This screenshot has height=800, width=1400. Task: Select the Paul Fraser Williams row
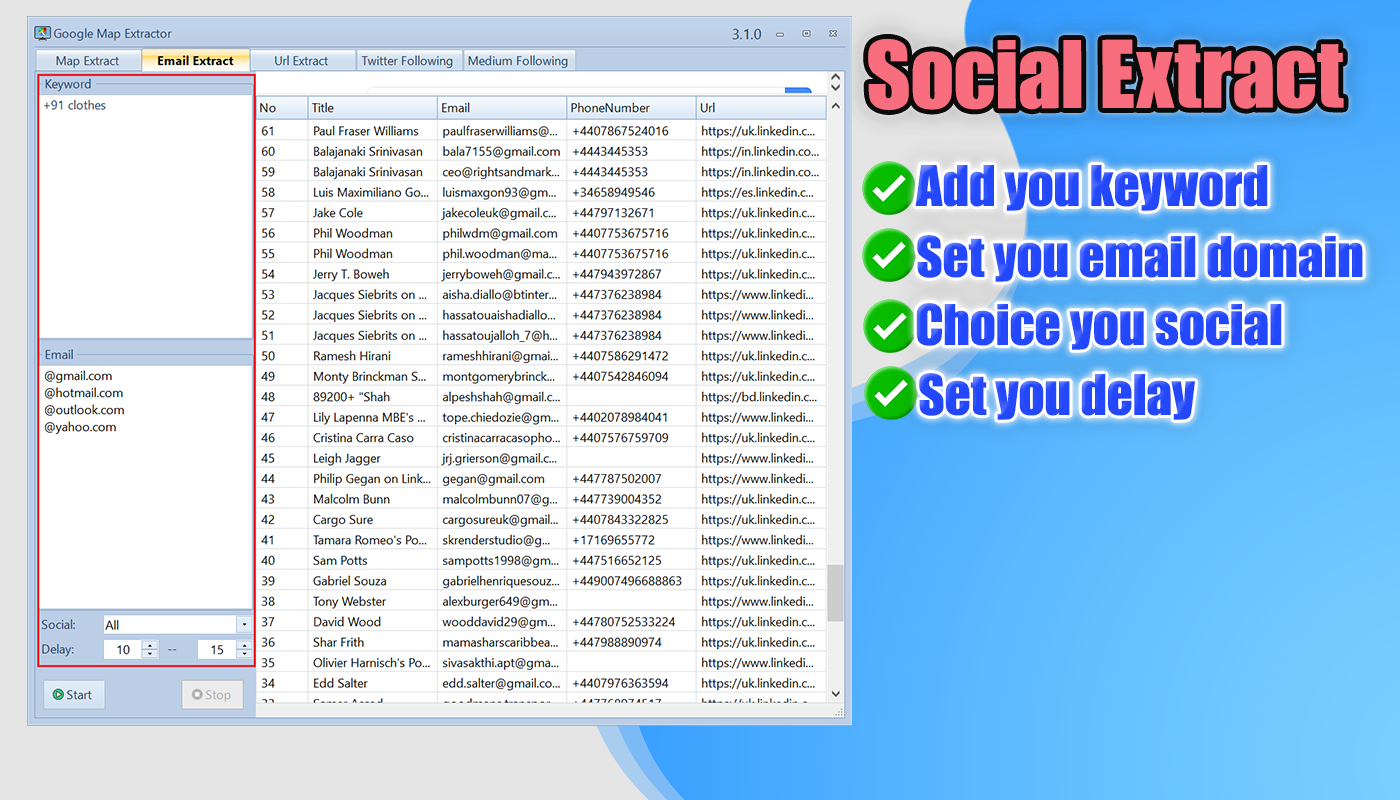click(365, 131)
